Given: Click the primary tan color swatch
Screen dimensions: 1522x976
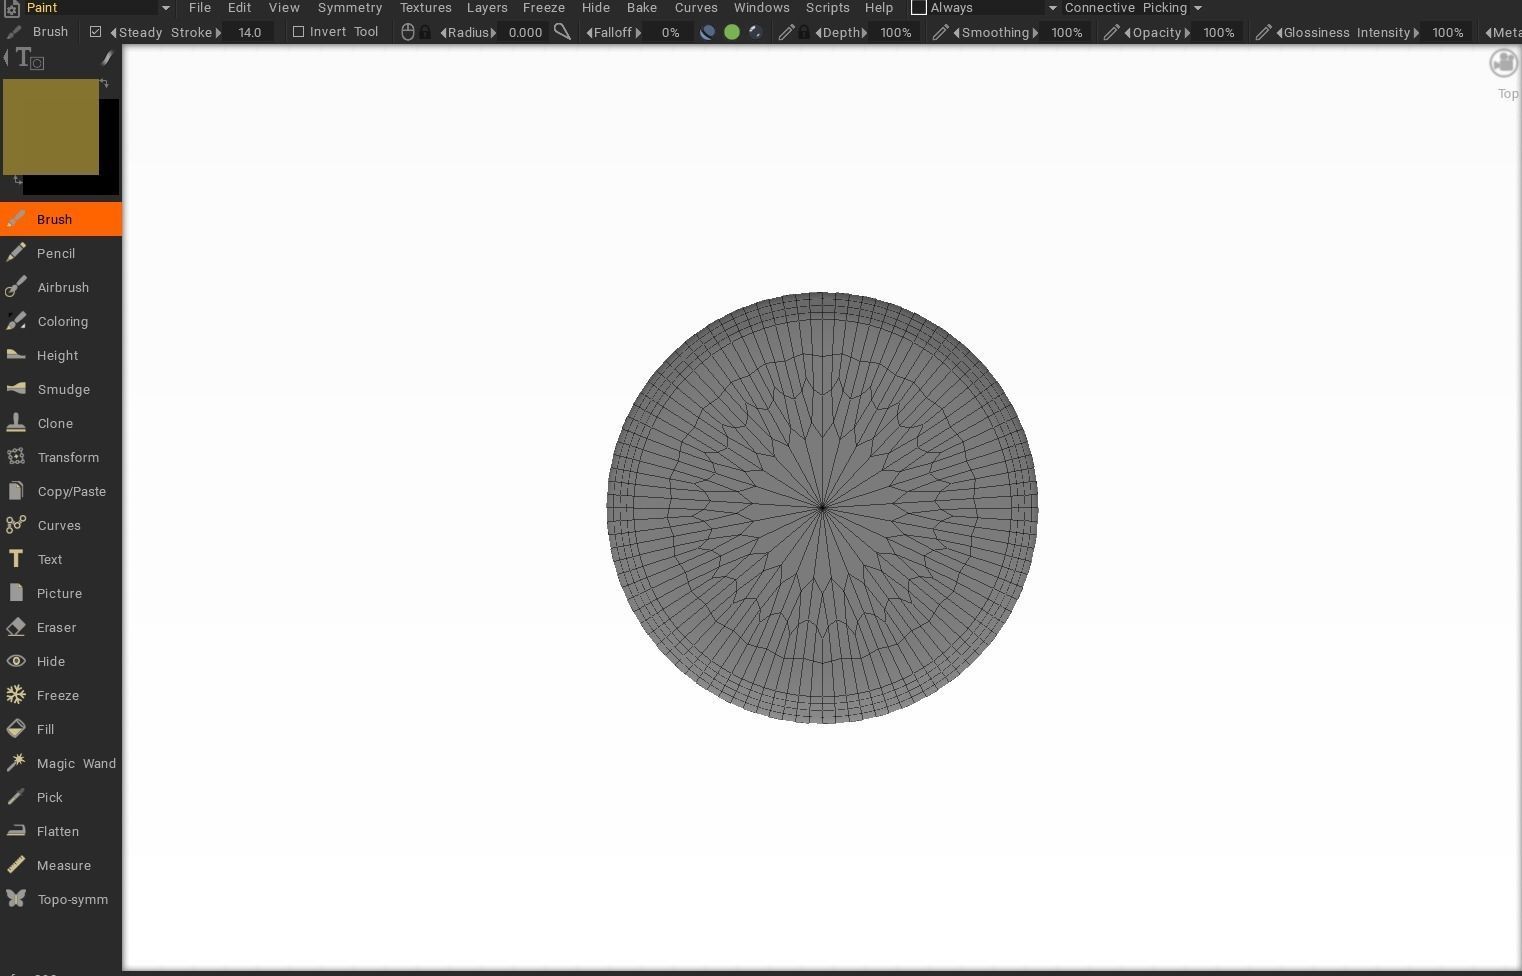Looking at the screenshot, I should coord(51,127).
